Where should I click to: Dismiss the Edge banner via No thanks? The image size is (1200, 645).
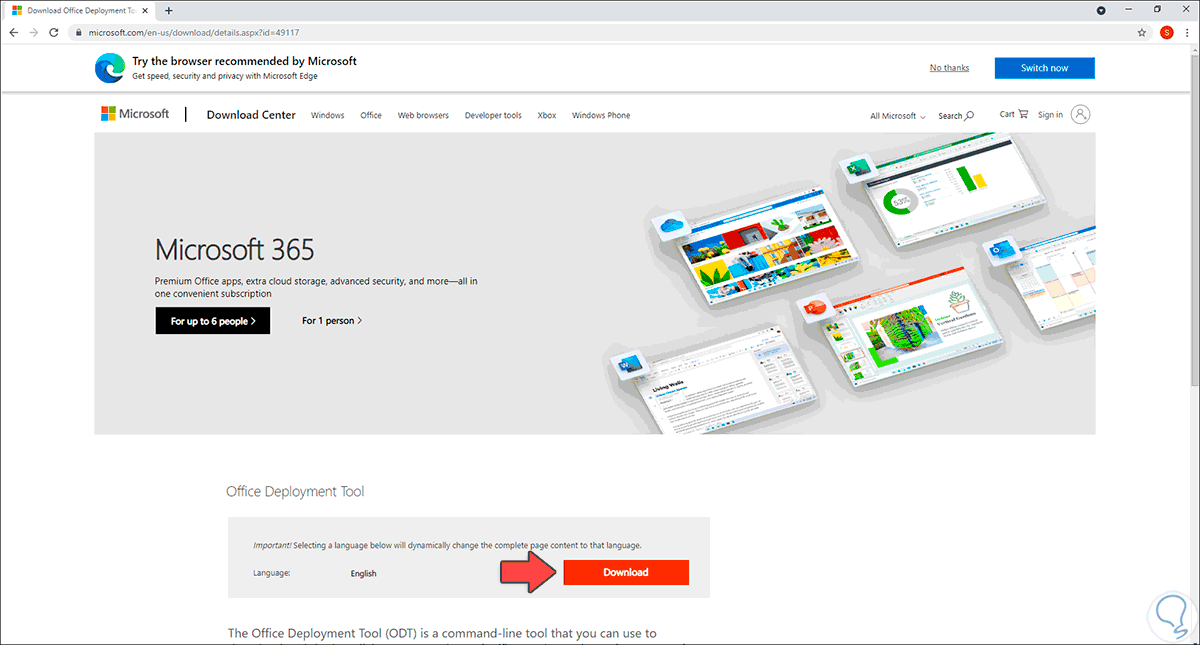coord(948,67)
